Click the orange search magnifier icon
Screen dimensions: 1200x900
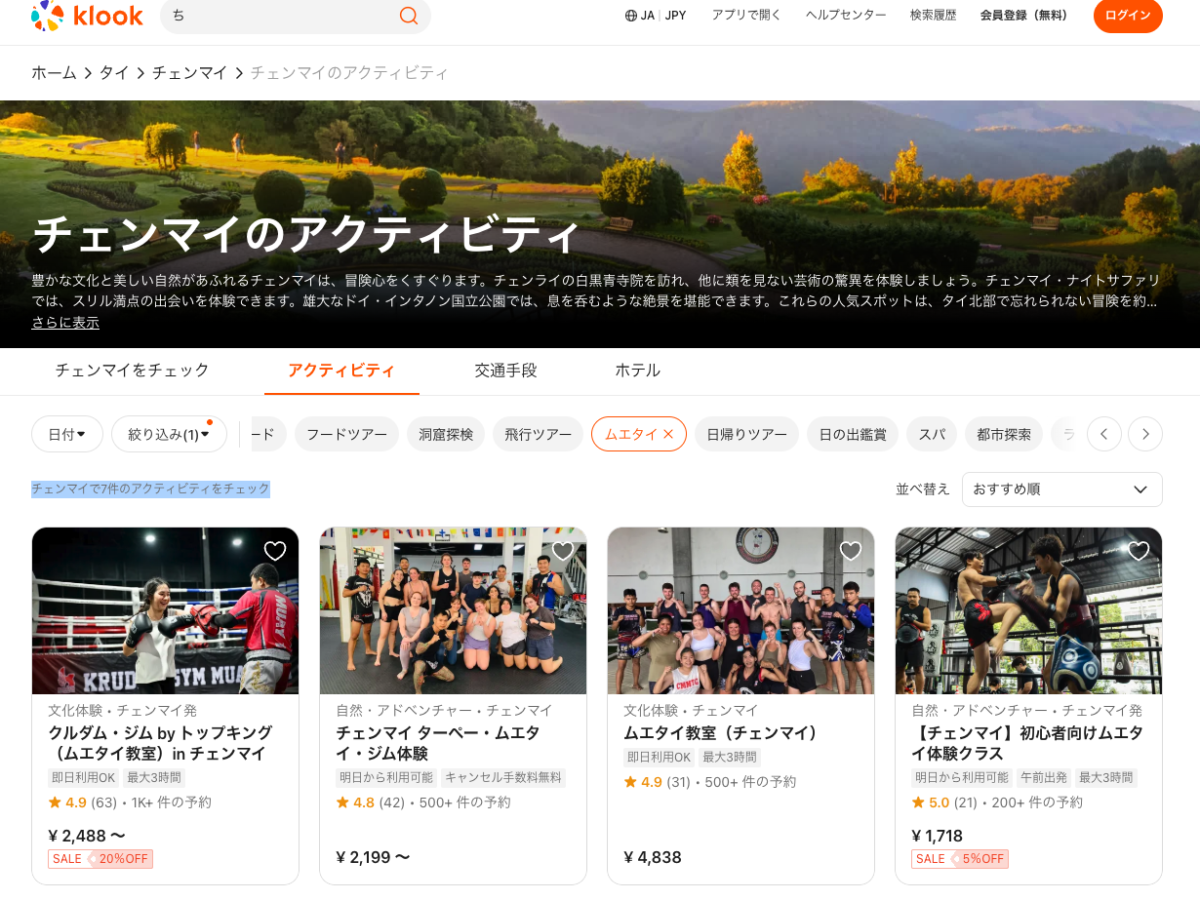408,16
